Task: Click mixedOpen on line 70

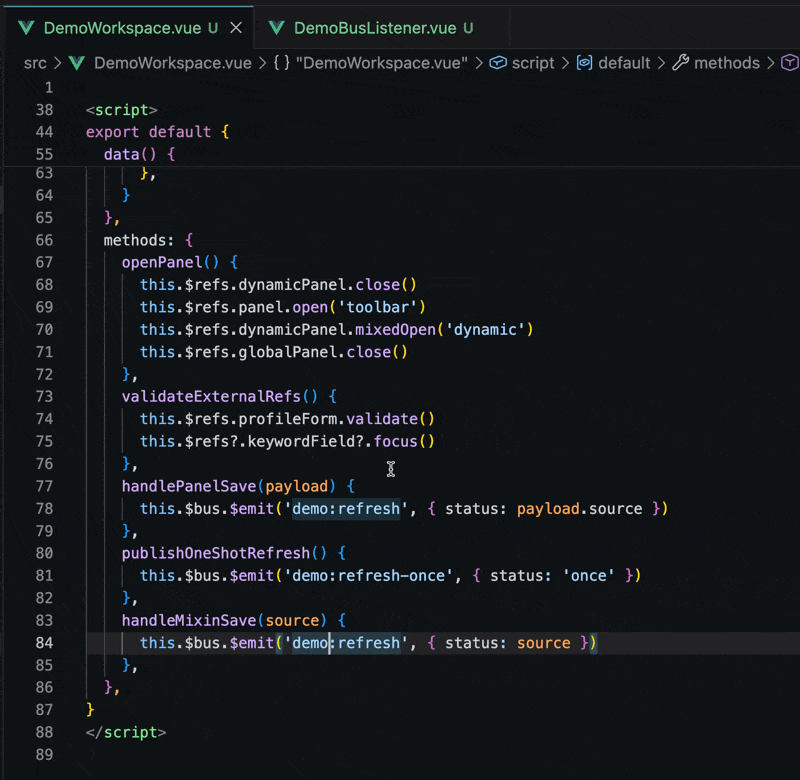Action: (395, 330)
